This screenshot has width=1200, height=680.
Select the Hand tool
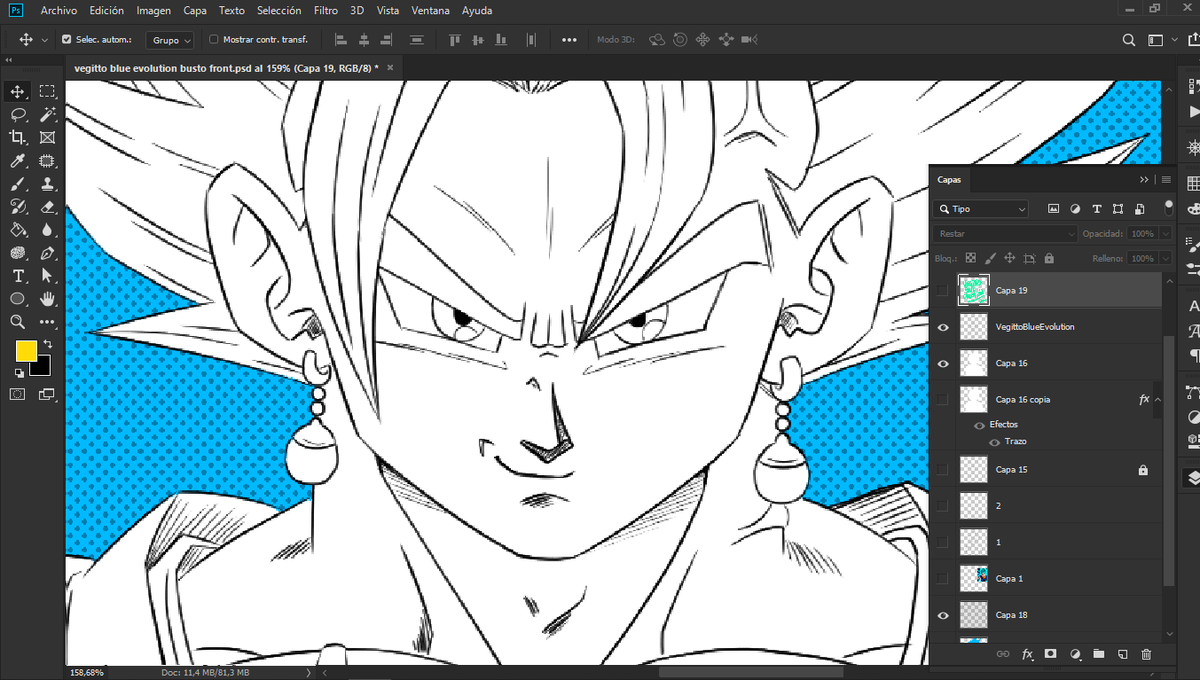tap(47, 299)
